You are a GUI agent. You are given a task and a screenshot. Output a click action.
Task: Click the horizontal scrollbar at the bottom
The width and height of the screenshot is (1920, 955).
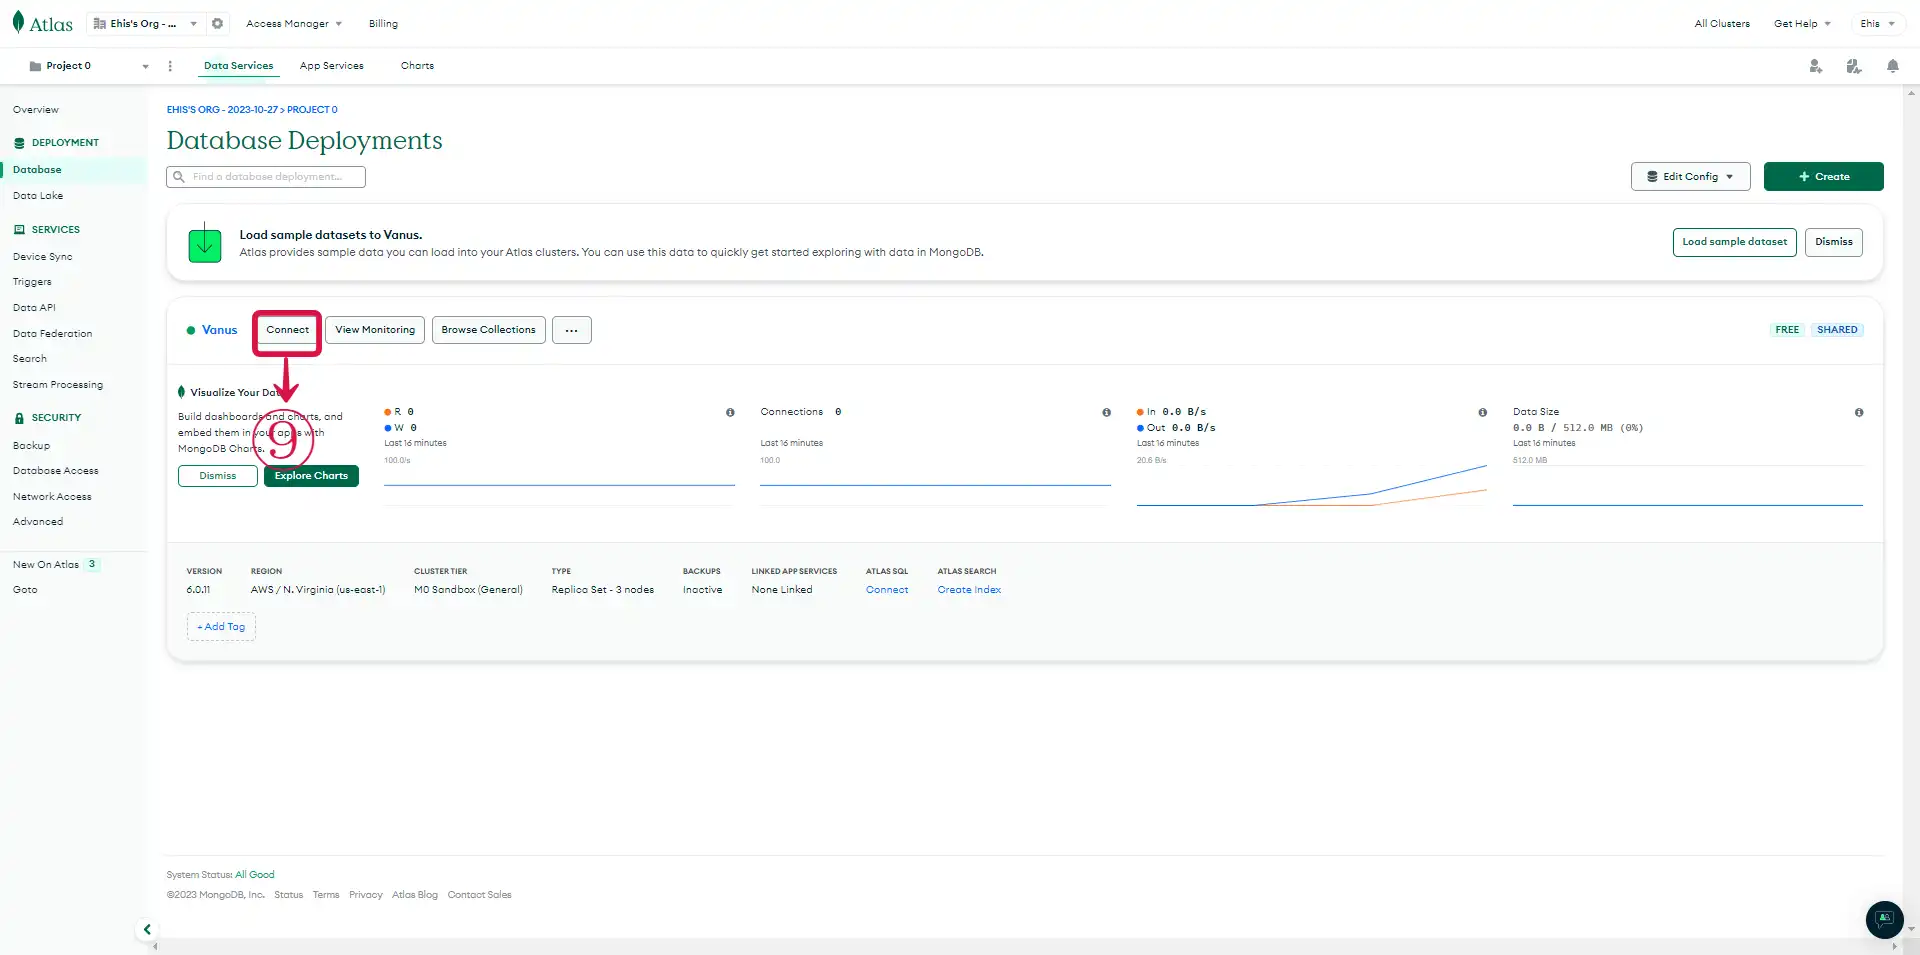click(x=1024, y=946)
